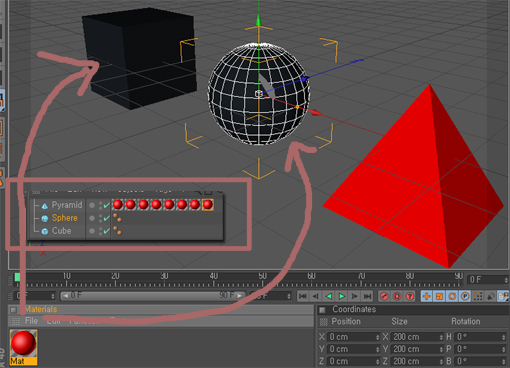
Task: Toggle the autokeying red icon
Action: click(397, 296)
